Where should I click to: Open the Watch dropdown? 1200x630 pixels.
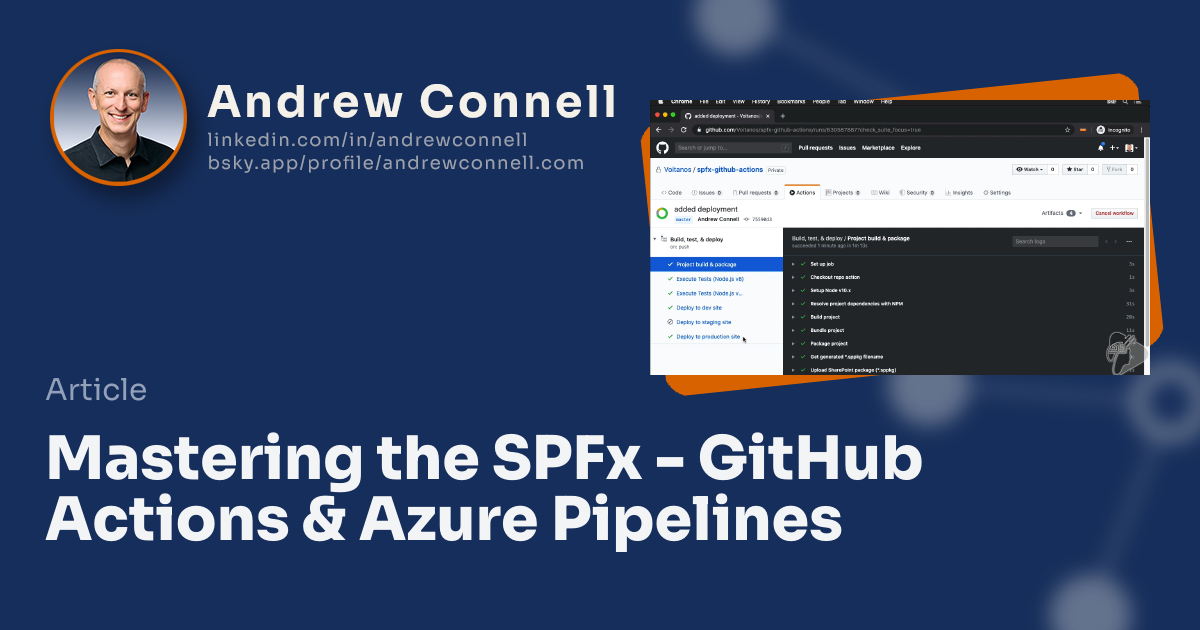[1029, 170]
